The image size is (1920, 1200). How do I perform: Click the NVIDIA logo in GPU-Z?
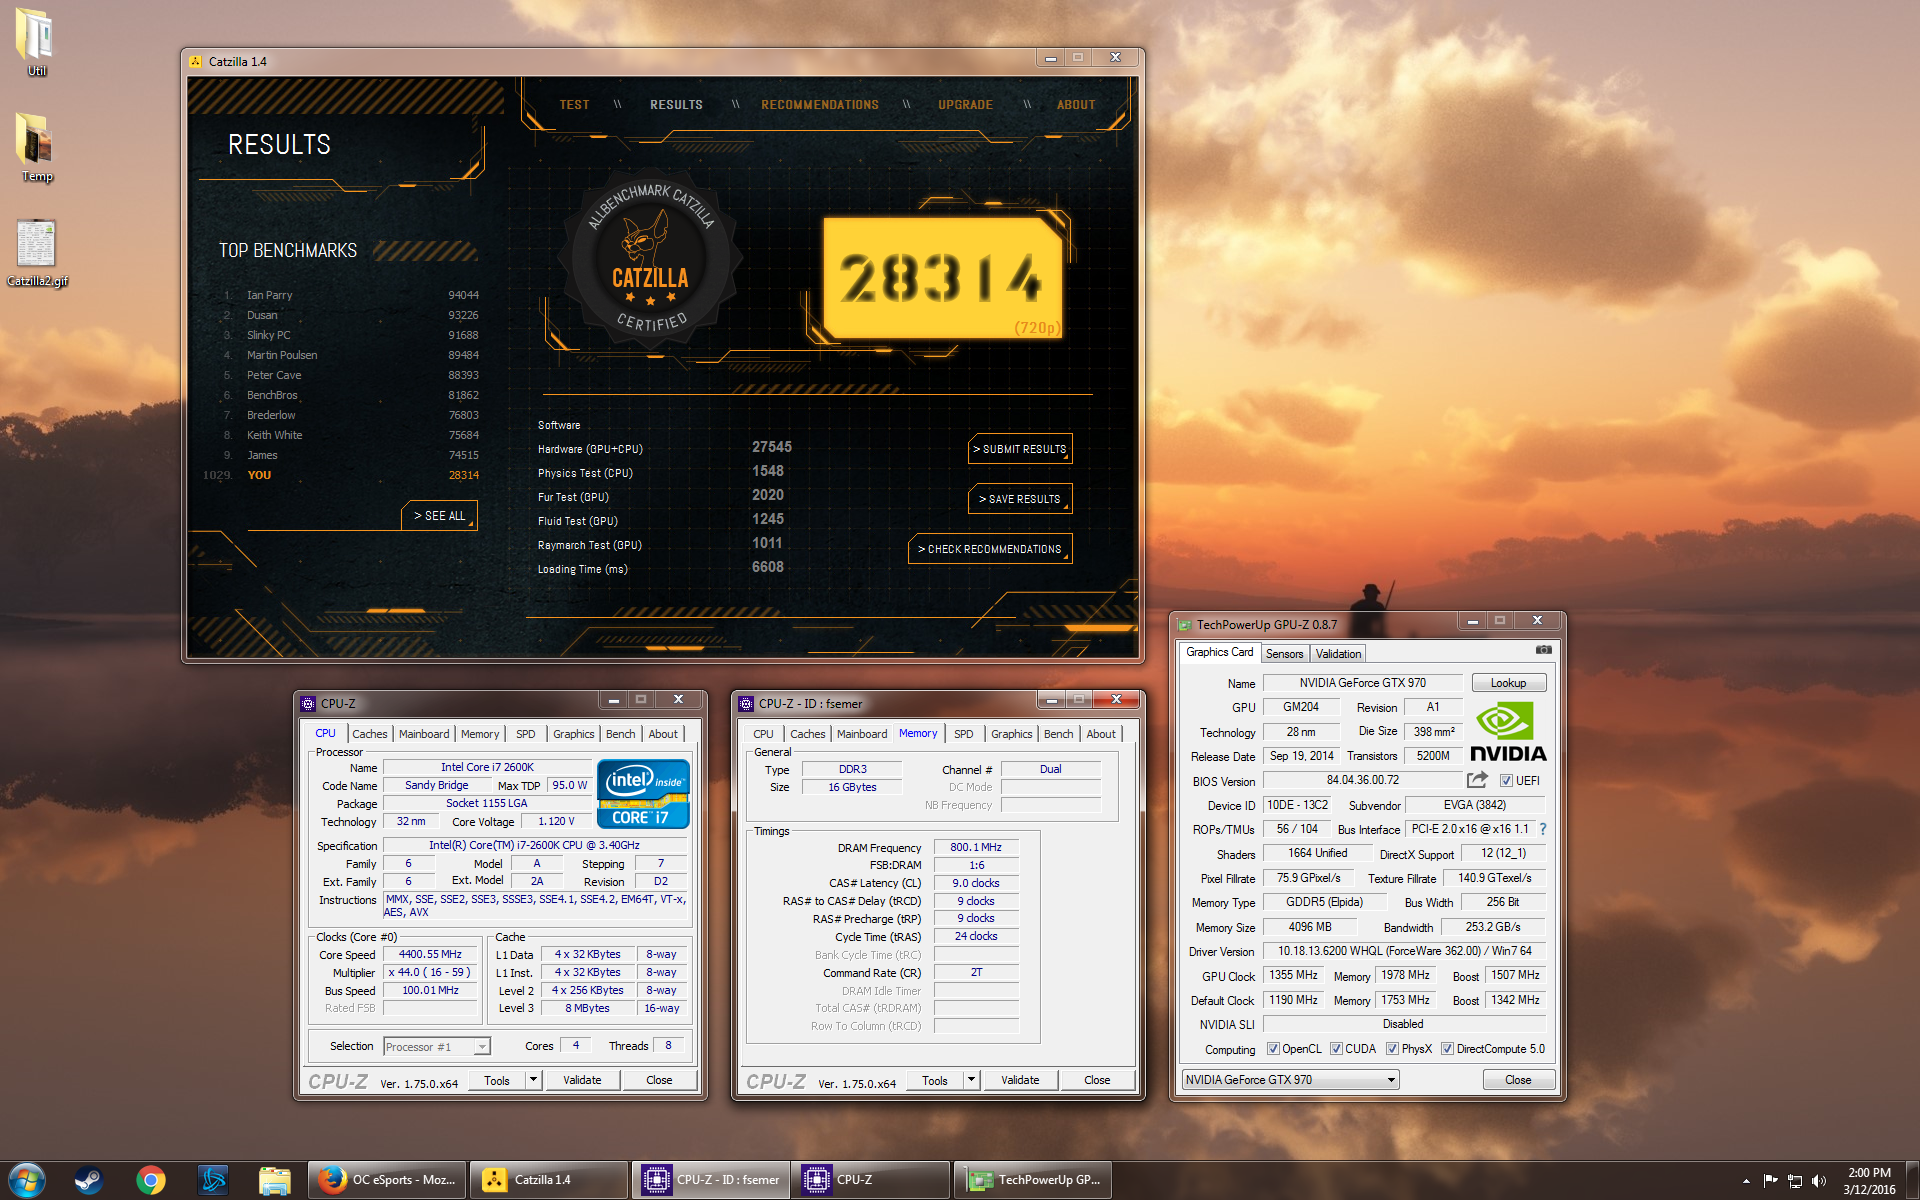1508,732
